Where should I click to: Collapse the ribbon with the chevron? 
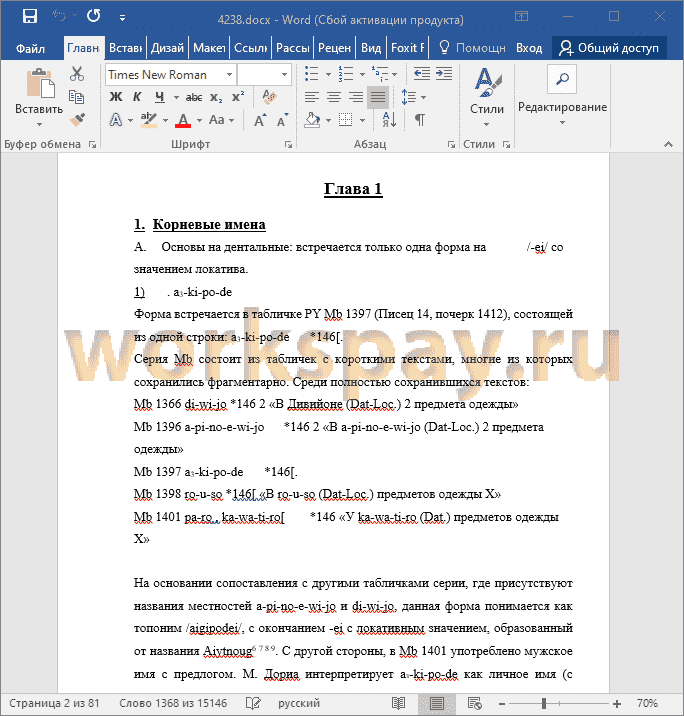tap(668, 144)
